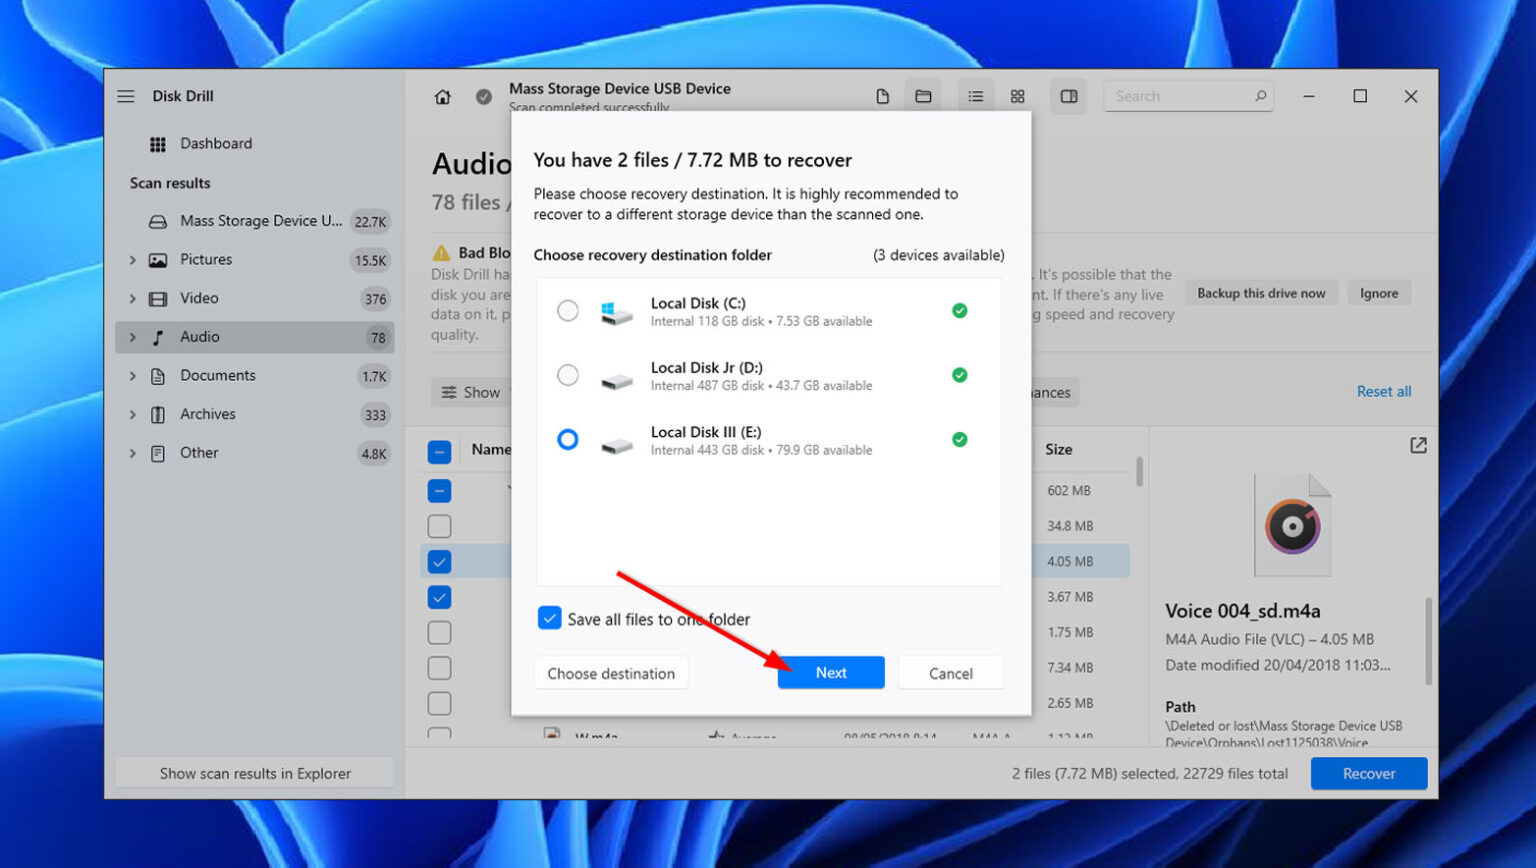Open the Disk Drill home icon
This screenshot has width=1536, height=868.
[x=441, y=96]
